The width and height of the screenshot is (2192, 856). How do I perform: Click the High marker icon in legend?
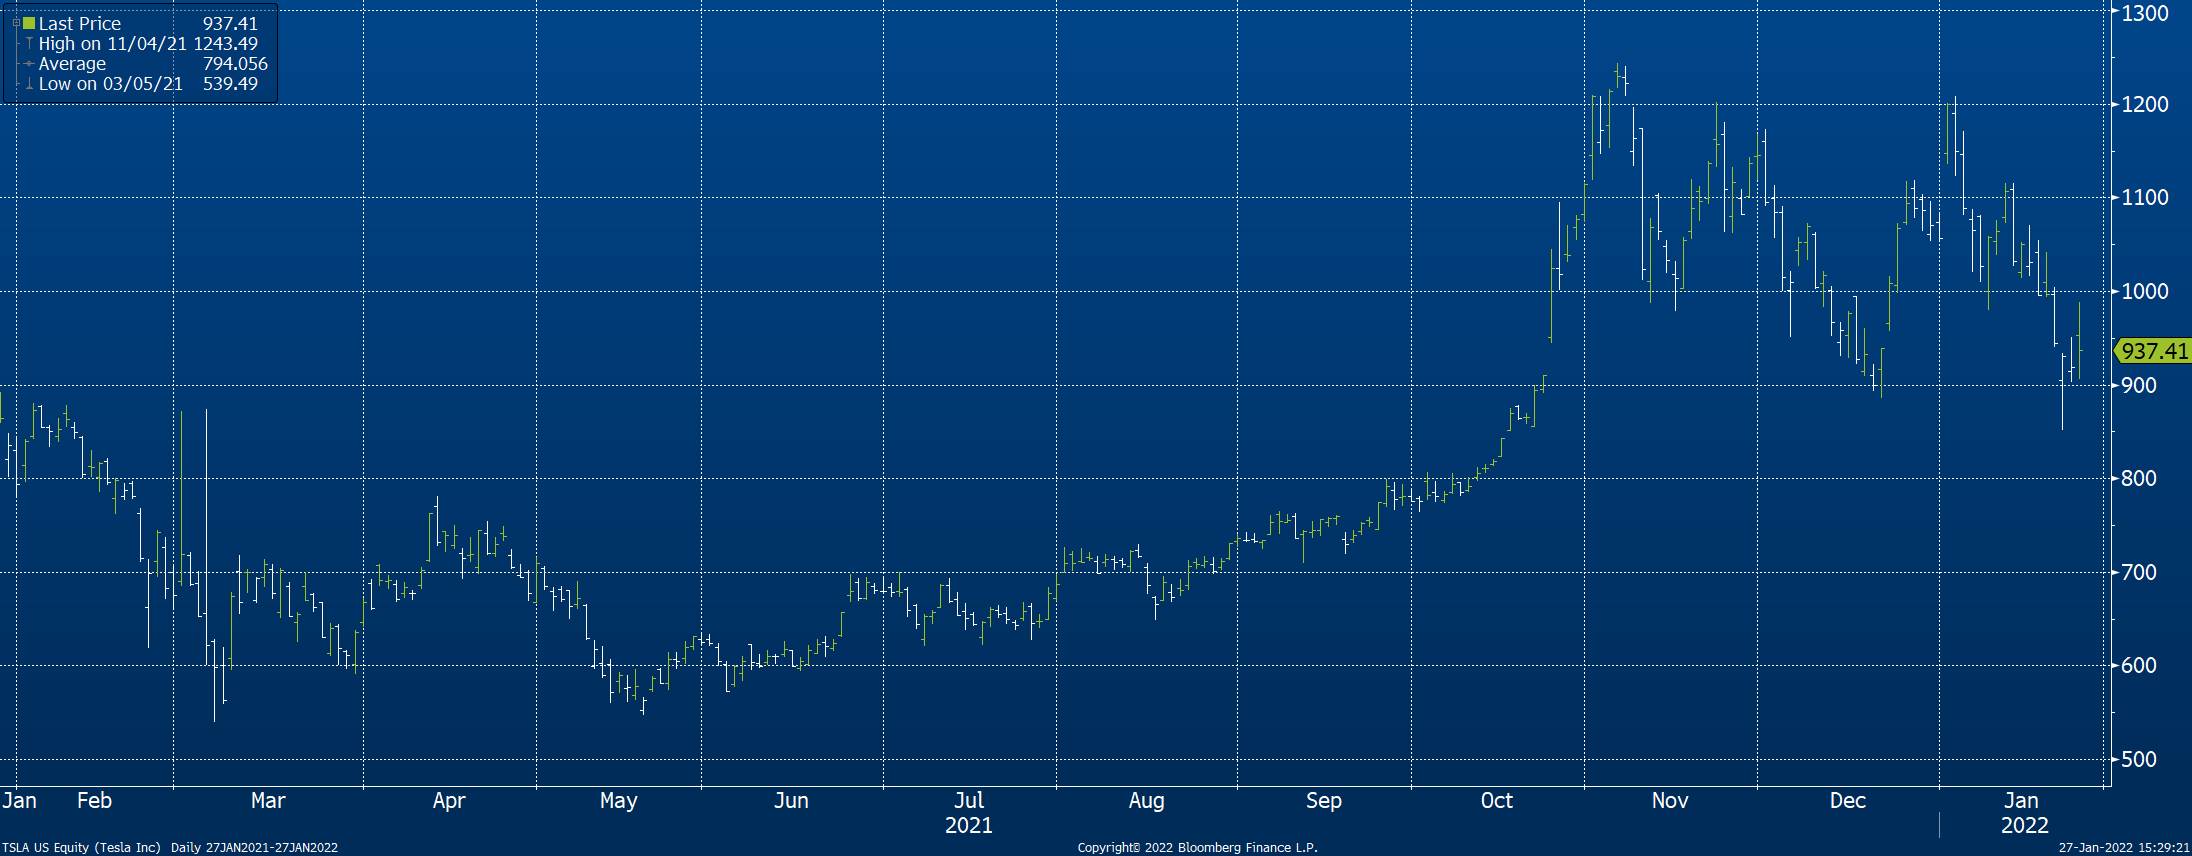coord(30,44)
